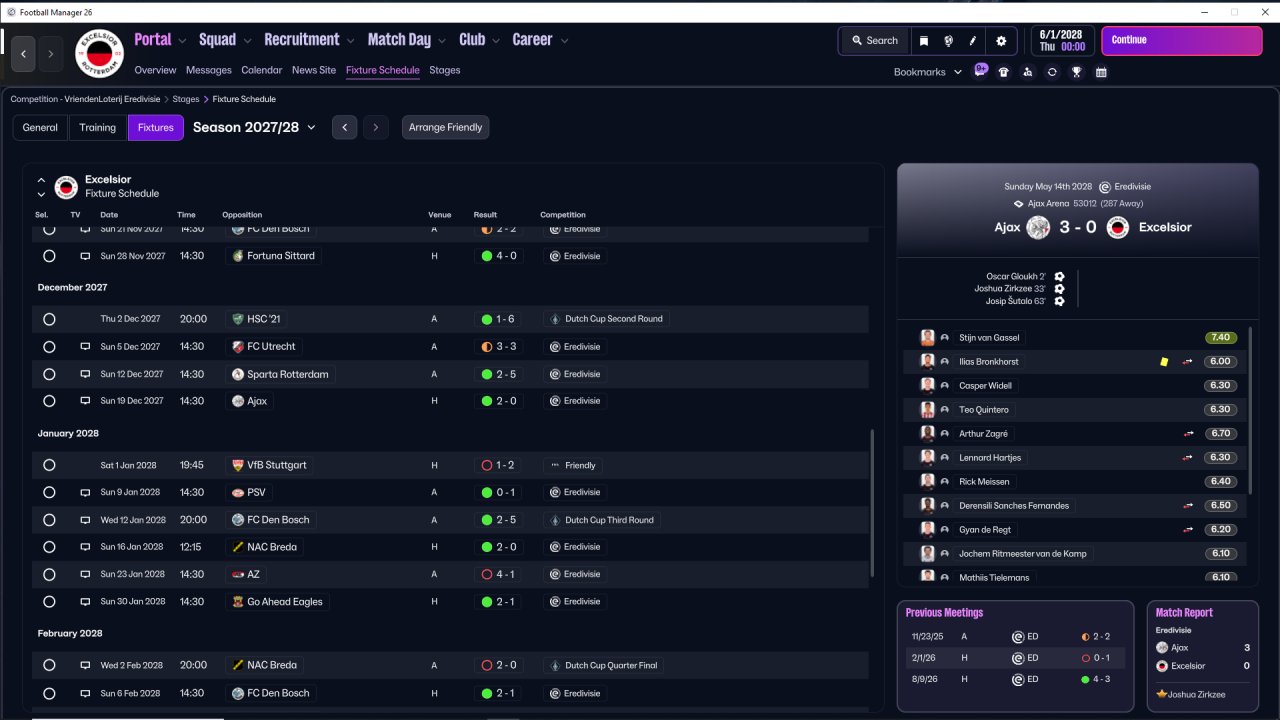Open the pencil notes icon
This screenshot has height=720, width=1280.
(x=973, y=41)
